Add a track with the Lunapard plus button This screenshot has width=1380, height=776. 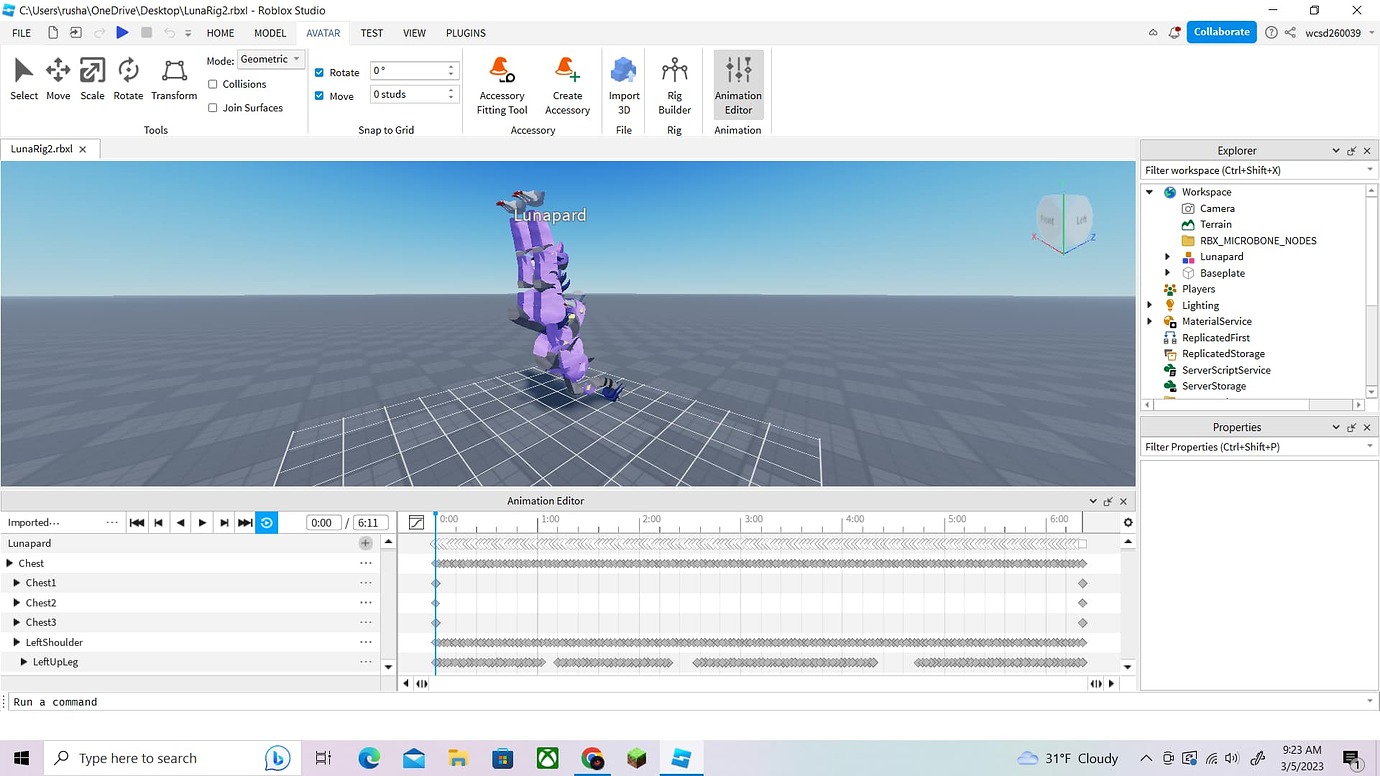tap(366, 543)
